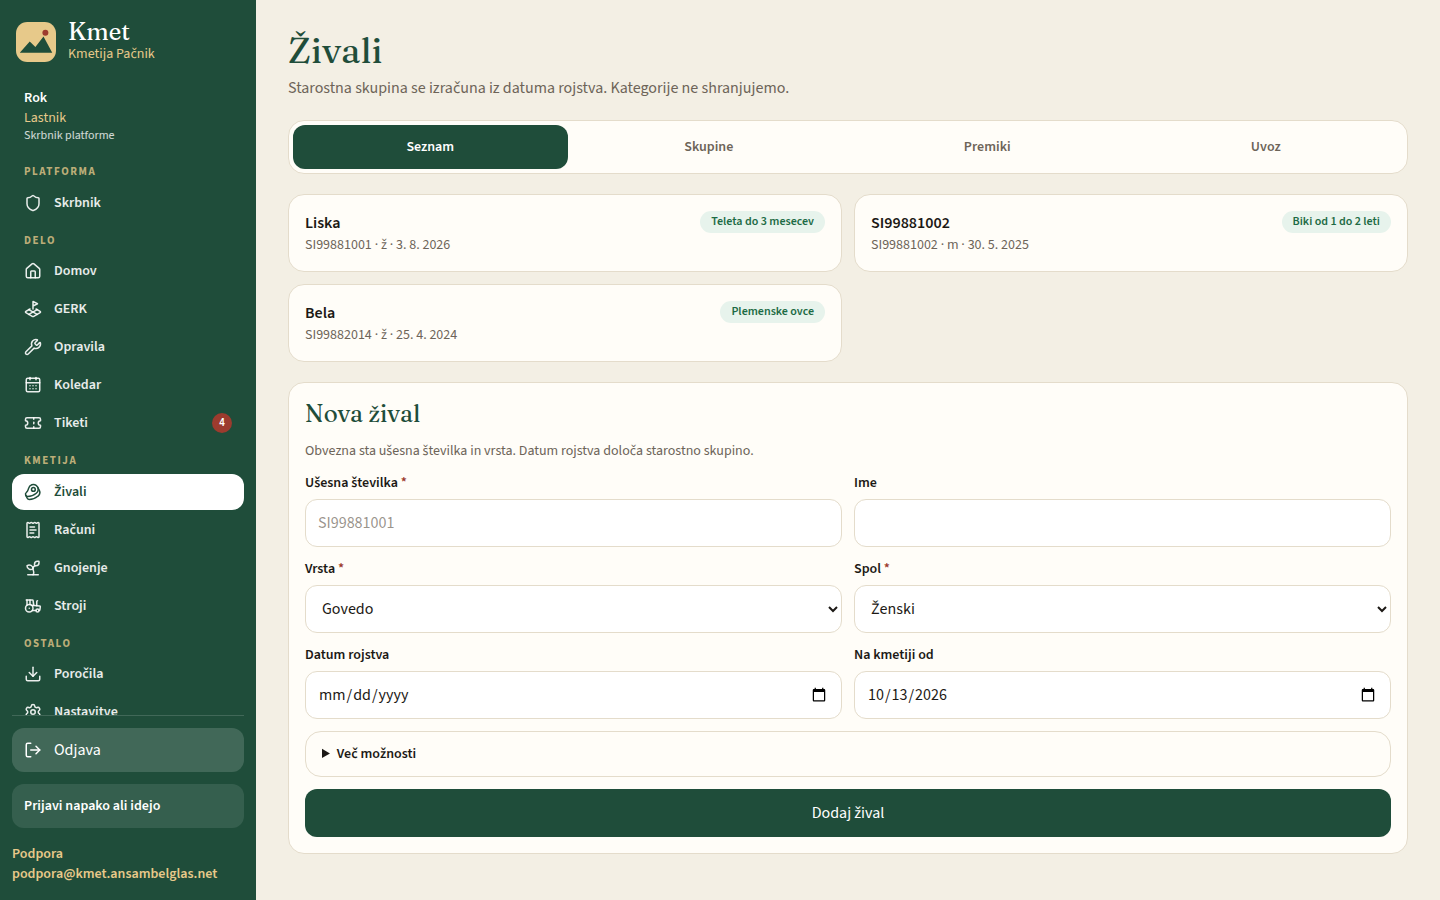Click the Odjava logout arrow icon
This screenshot has width=1440, height=900.
click(33, 750)
